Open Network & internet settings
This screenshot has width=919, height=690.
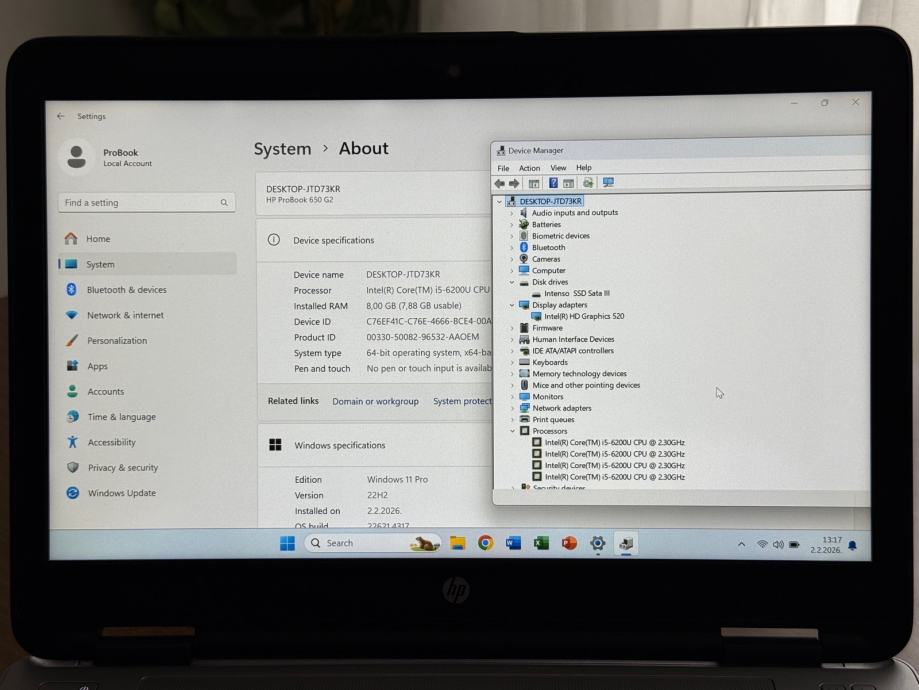147,315
